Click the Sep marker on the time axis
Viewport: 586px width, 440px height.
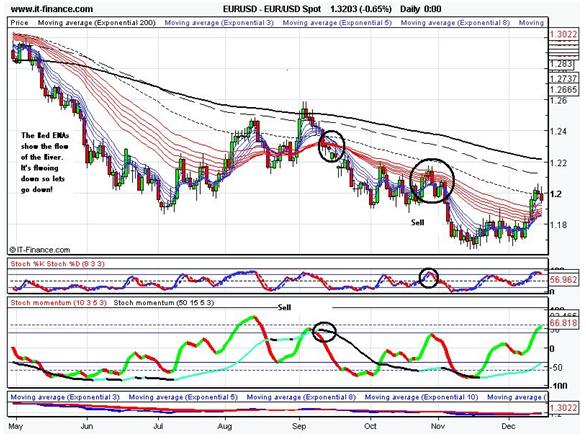click(x=299, y=427)
